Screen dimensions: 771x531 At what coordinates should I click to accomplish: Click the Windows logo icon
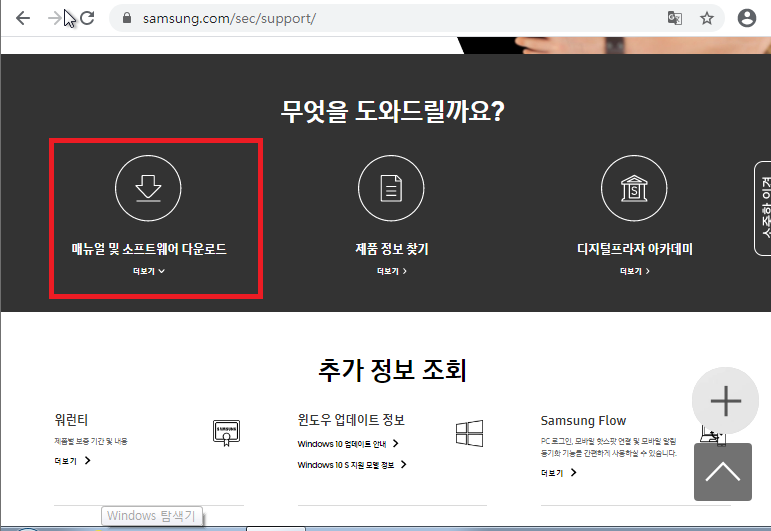coord(469,432)
